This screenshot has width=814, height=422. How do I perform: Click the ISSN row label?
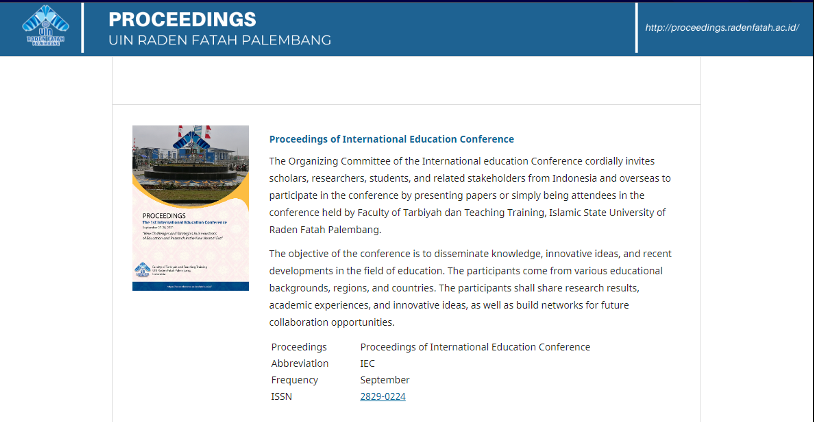click(x=282, y=396)
